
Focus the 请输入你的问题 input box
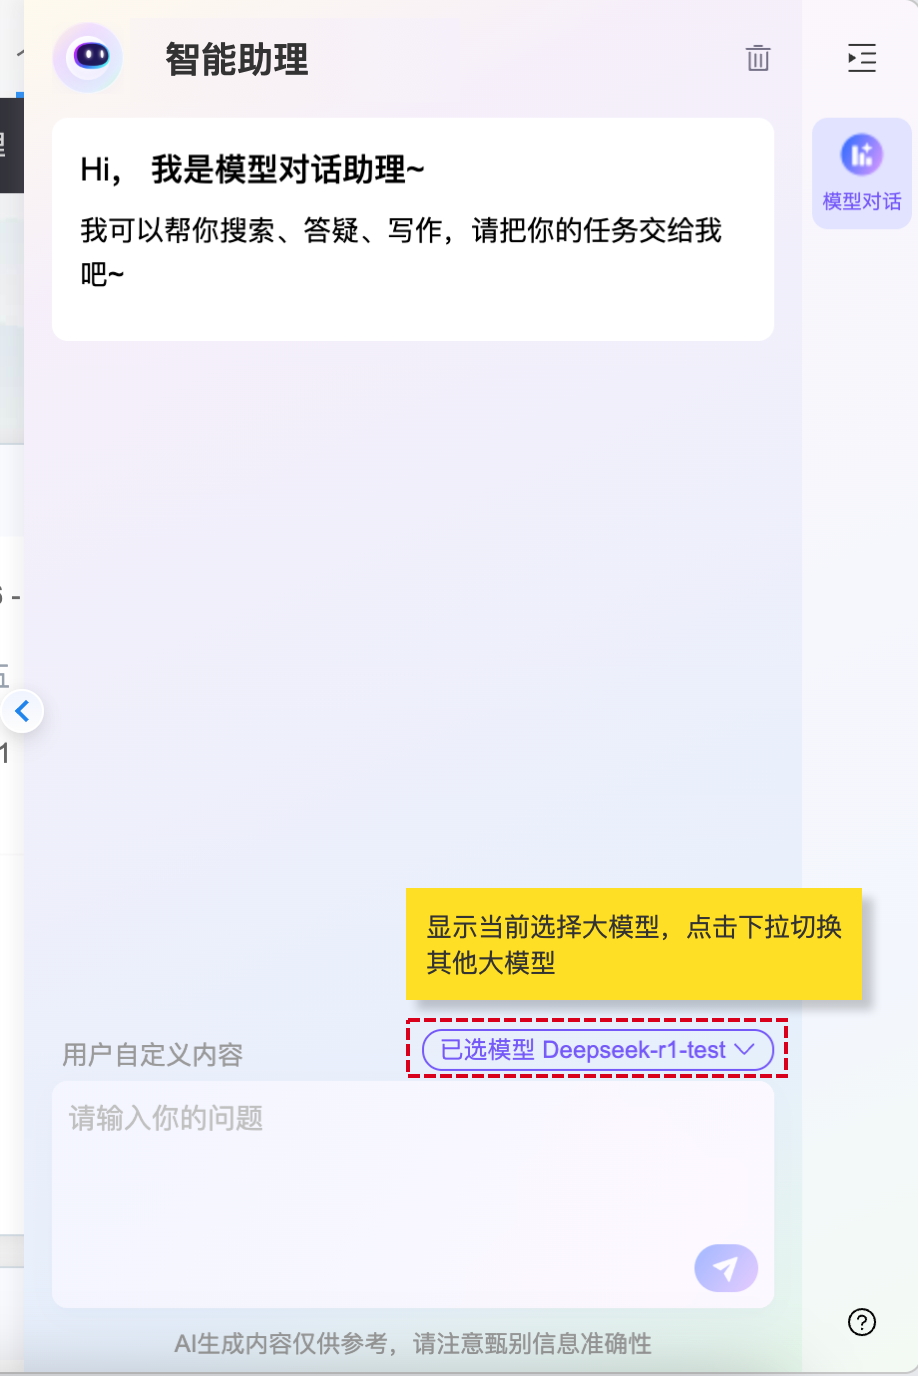point(413,1194)
